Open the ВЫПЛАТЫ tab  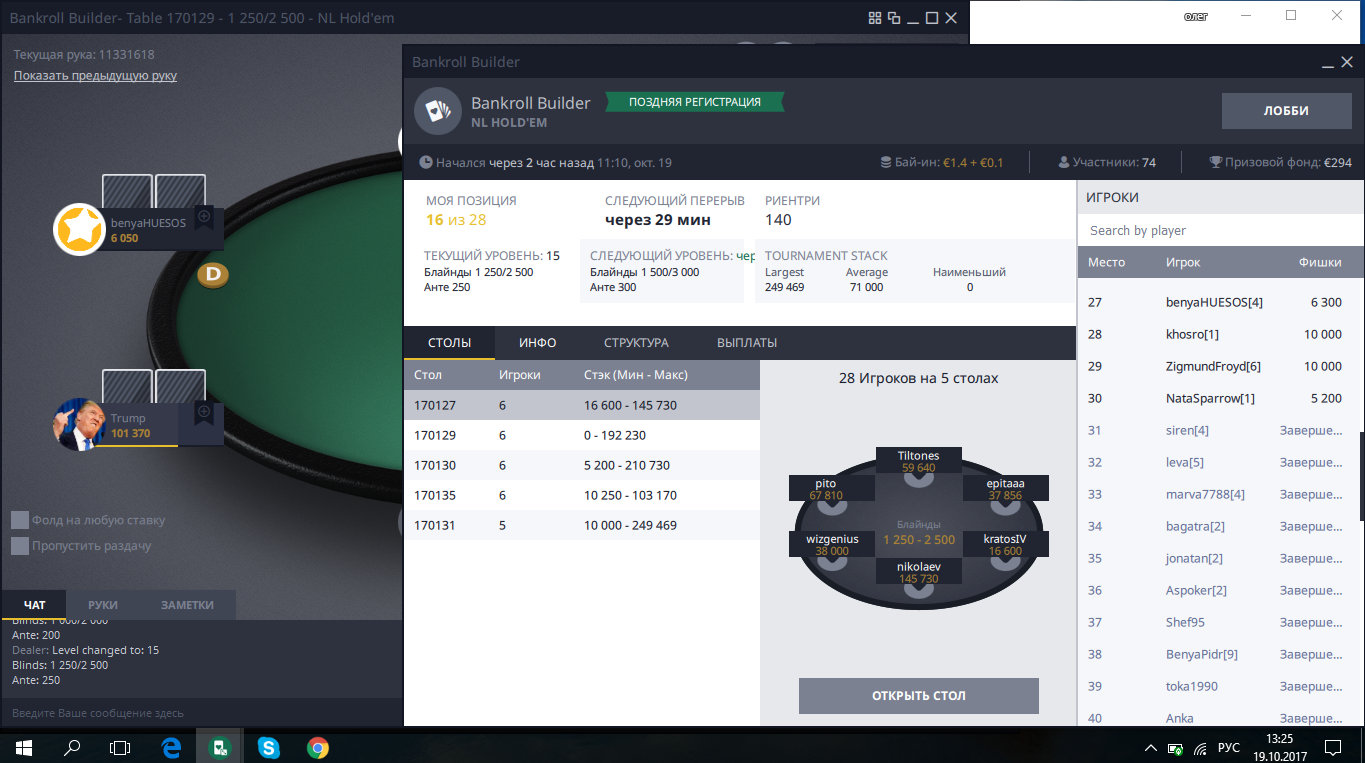click(747, 343)
